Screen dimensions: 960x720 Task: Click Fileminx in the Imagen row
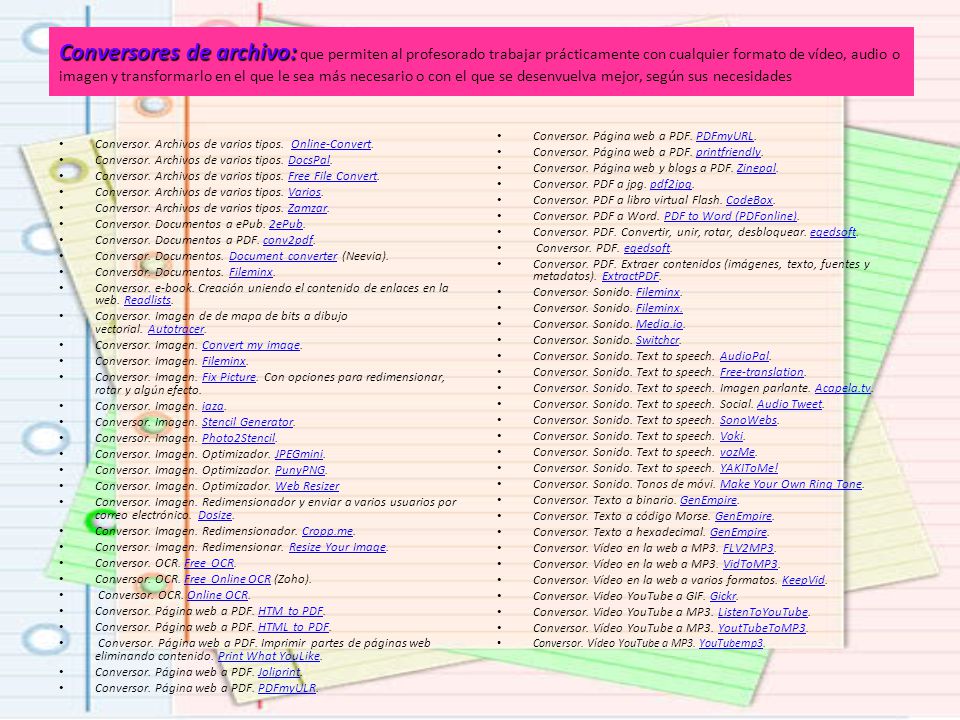(224, 361)
